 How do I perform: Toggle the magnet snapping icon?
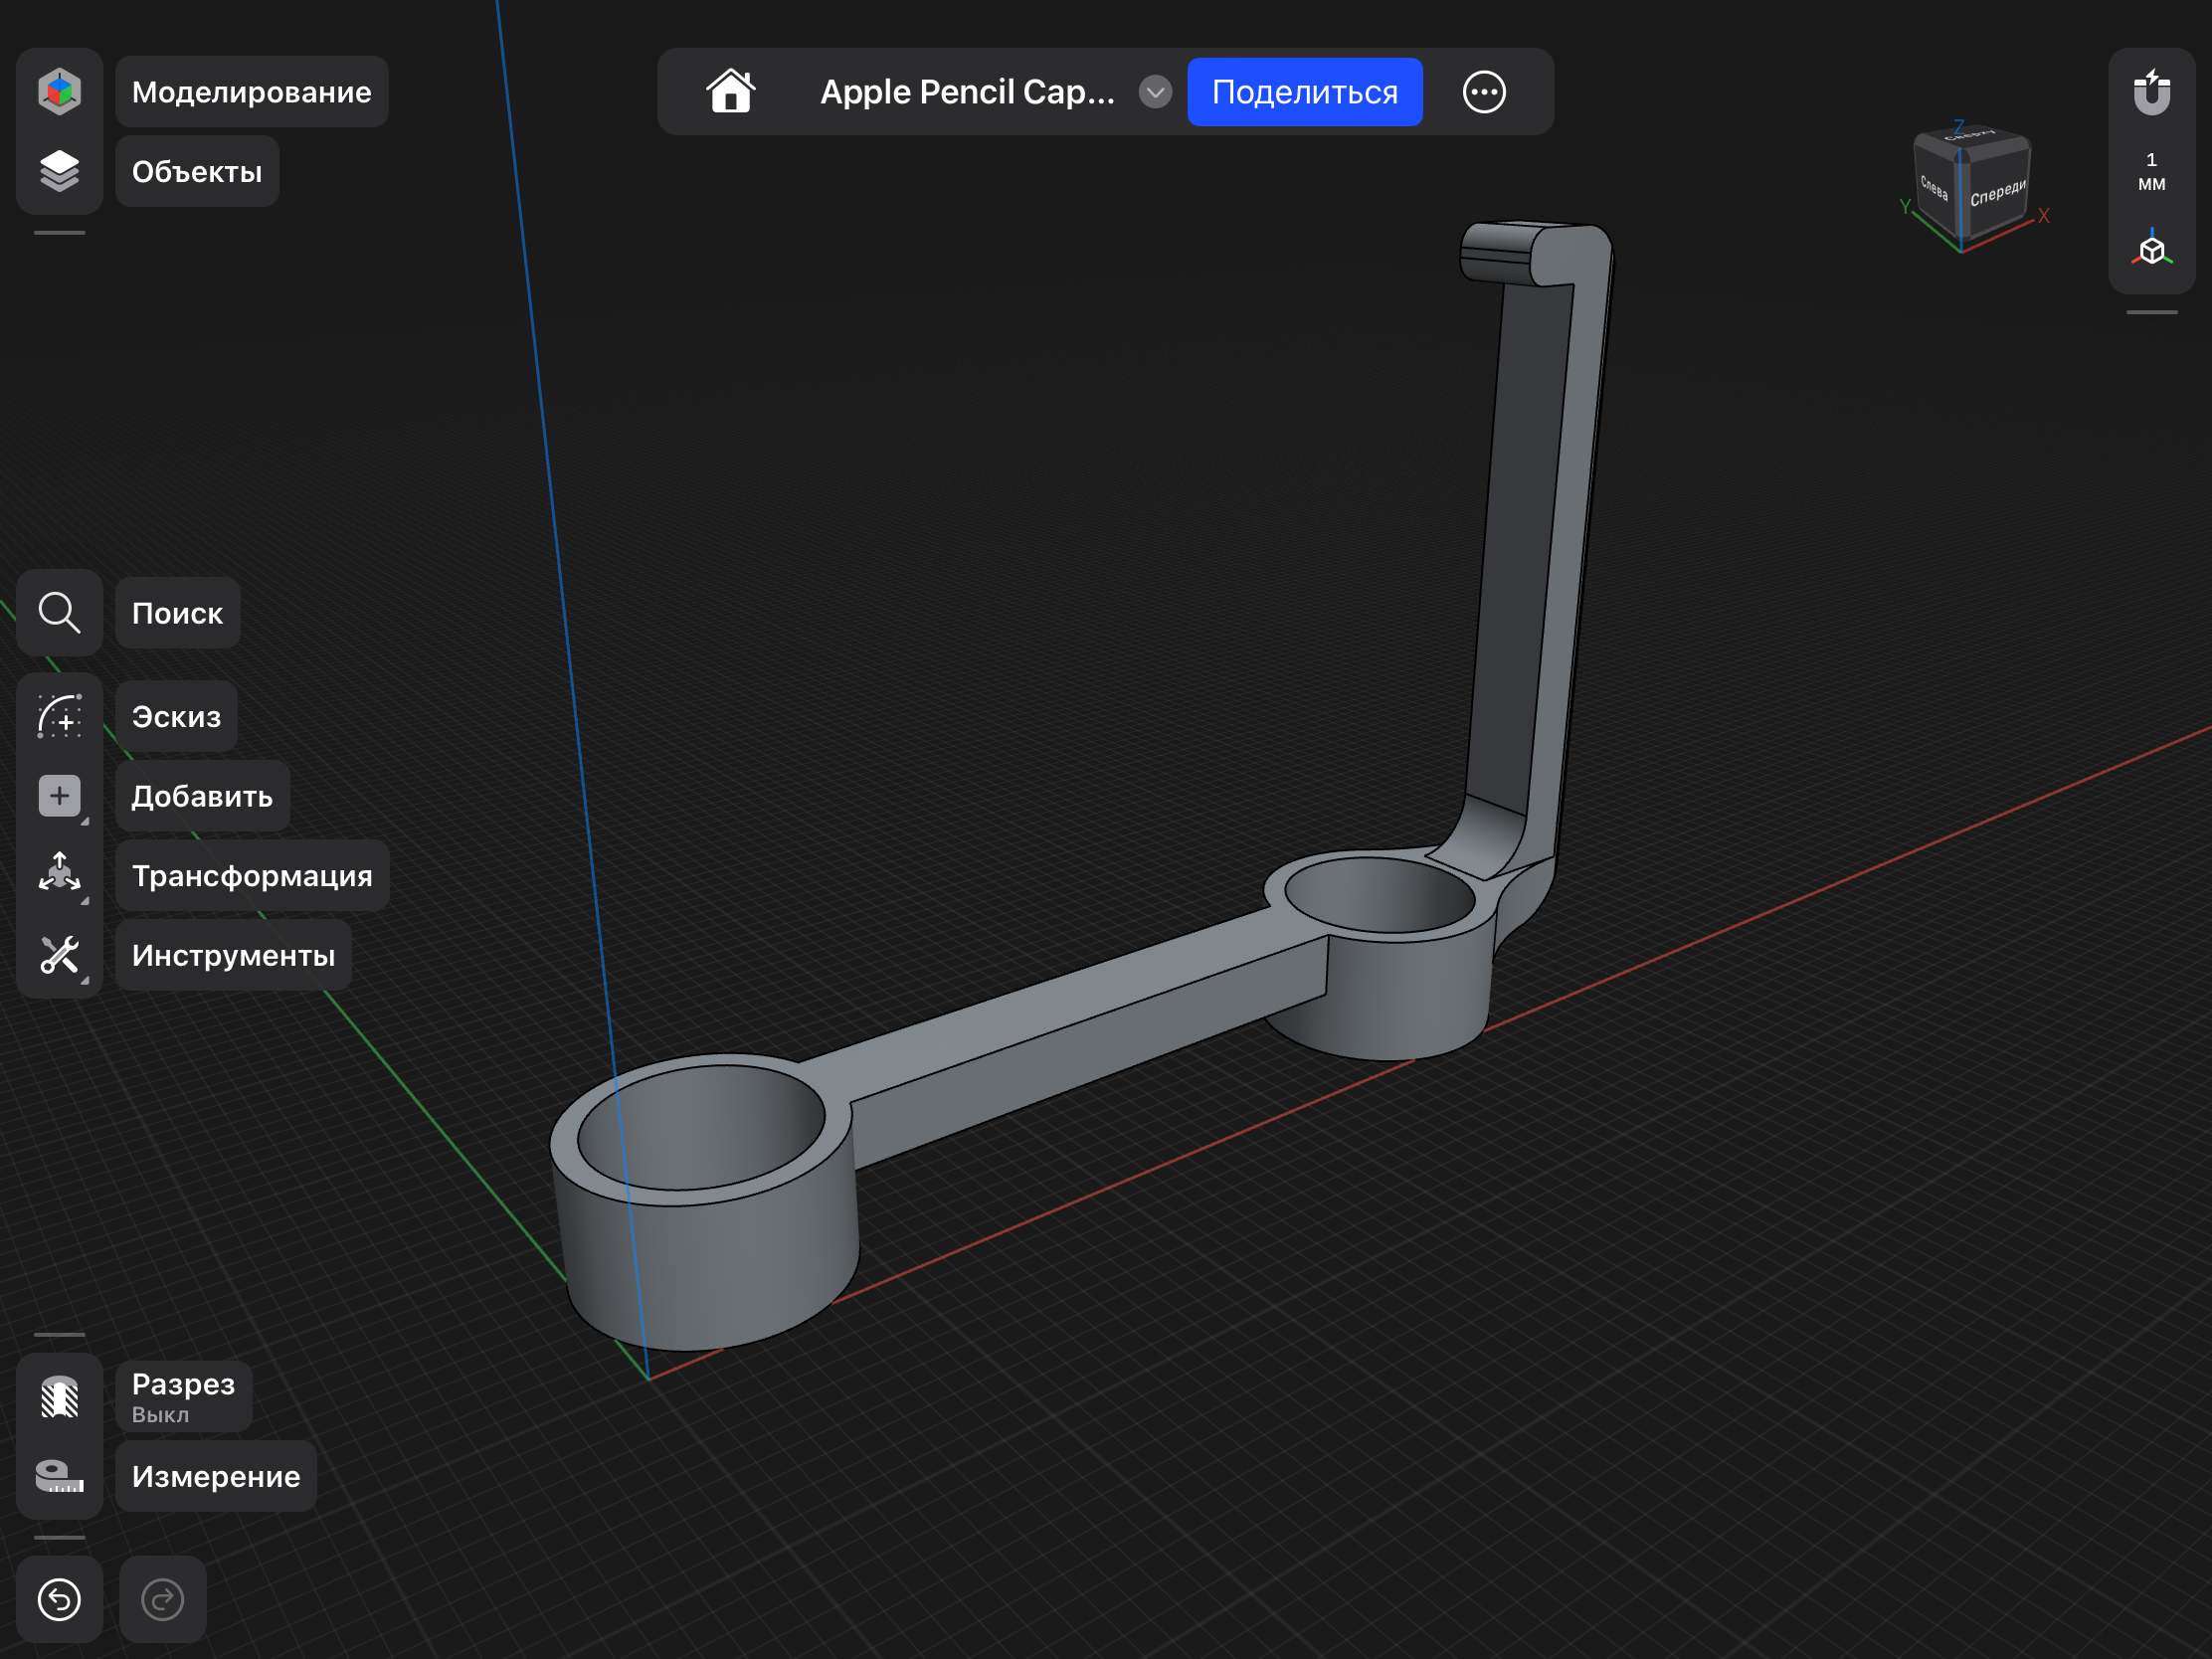coord(2150,92)
